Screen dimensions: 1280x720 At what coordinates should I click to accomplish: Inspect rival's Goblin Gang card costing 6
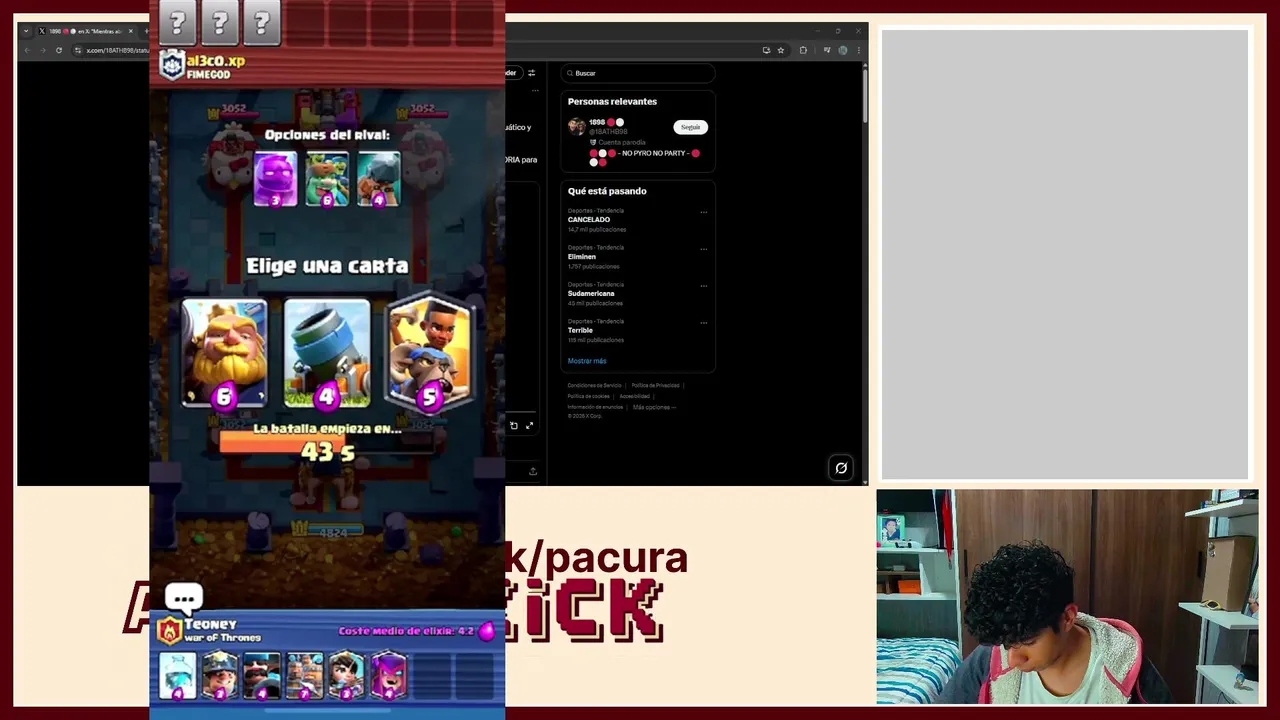click(x=327, y=179)
